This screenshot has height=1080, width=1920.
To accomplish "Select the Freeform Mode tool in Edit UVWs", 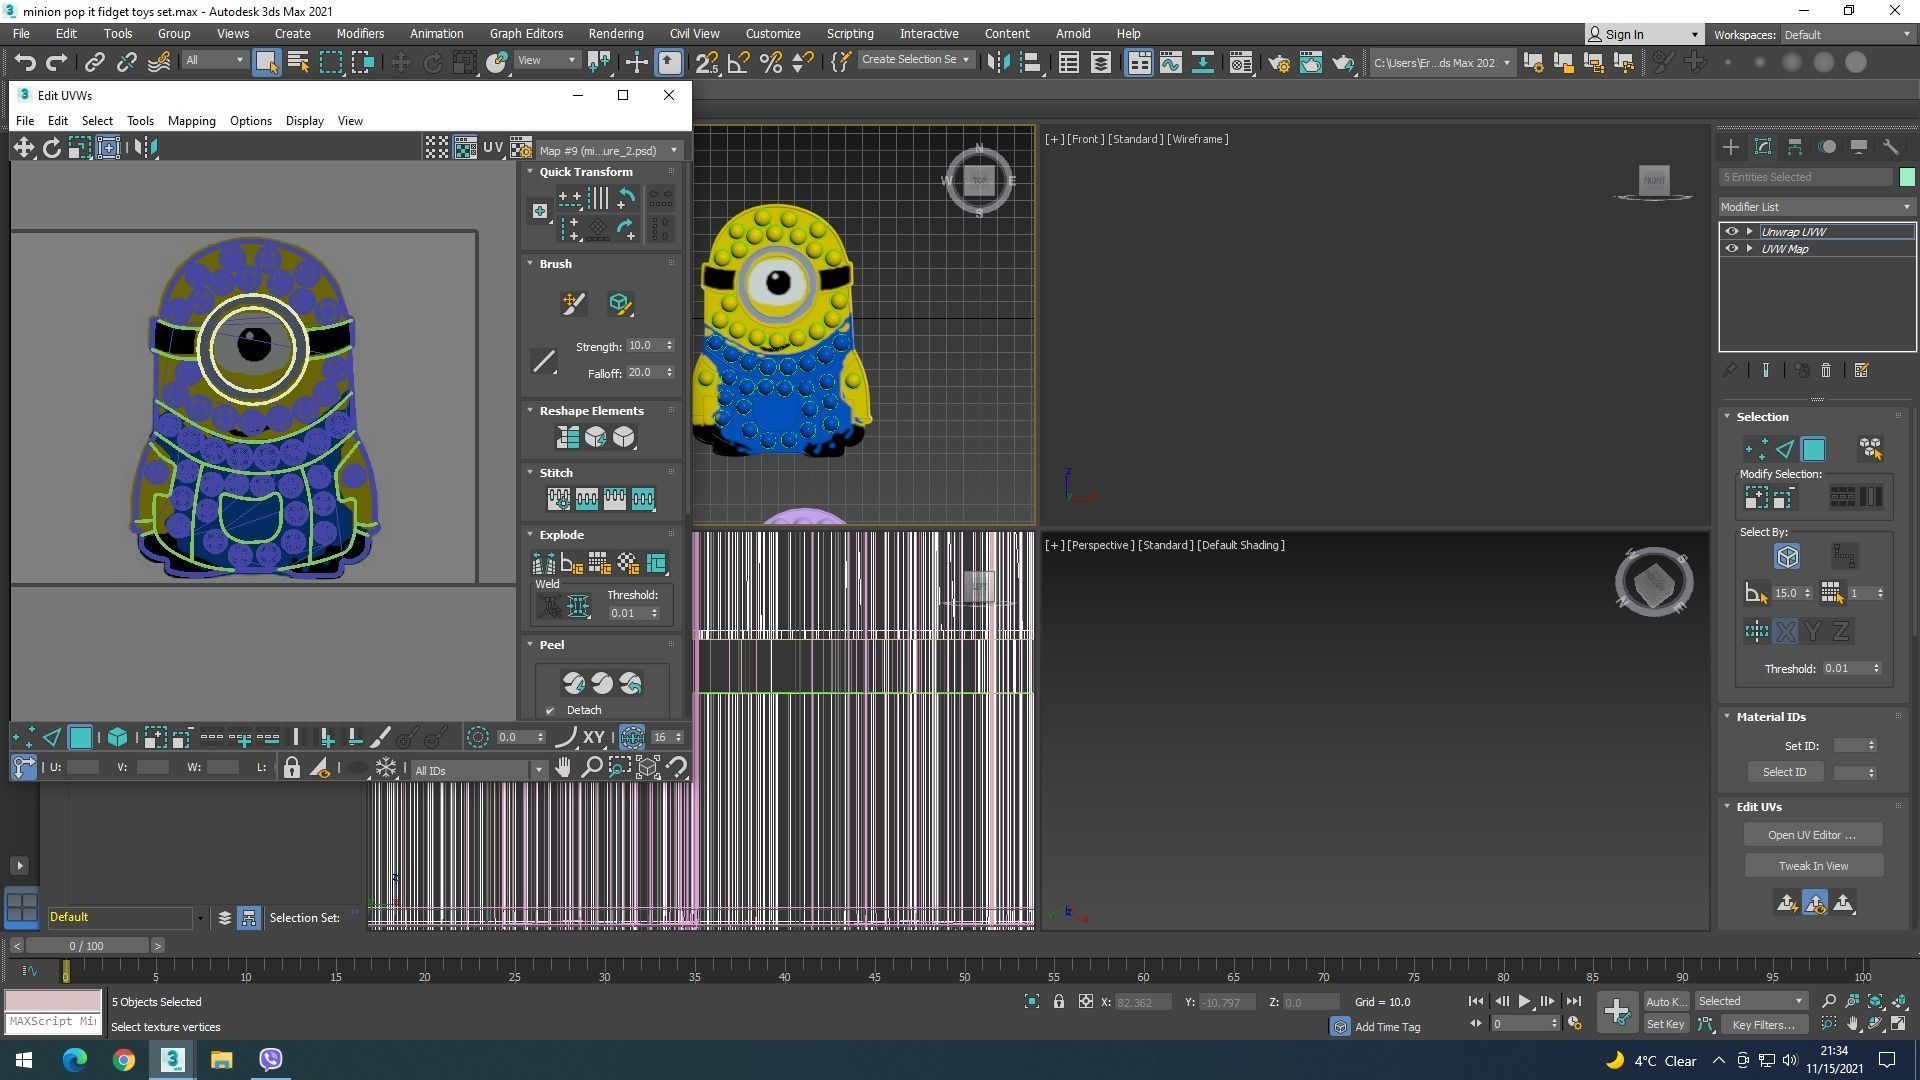I will pyautogui.click(x=108, y=148).
